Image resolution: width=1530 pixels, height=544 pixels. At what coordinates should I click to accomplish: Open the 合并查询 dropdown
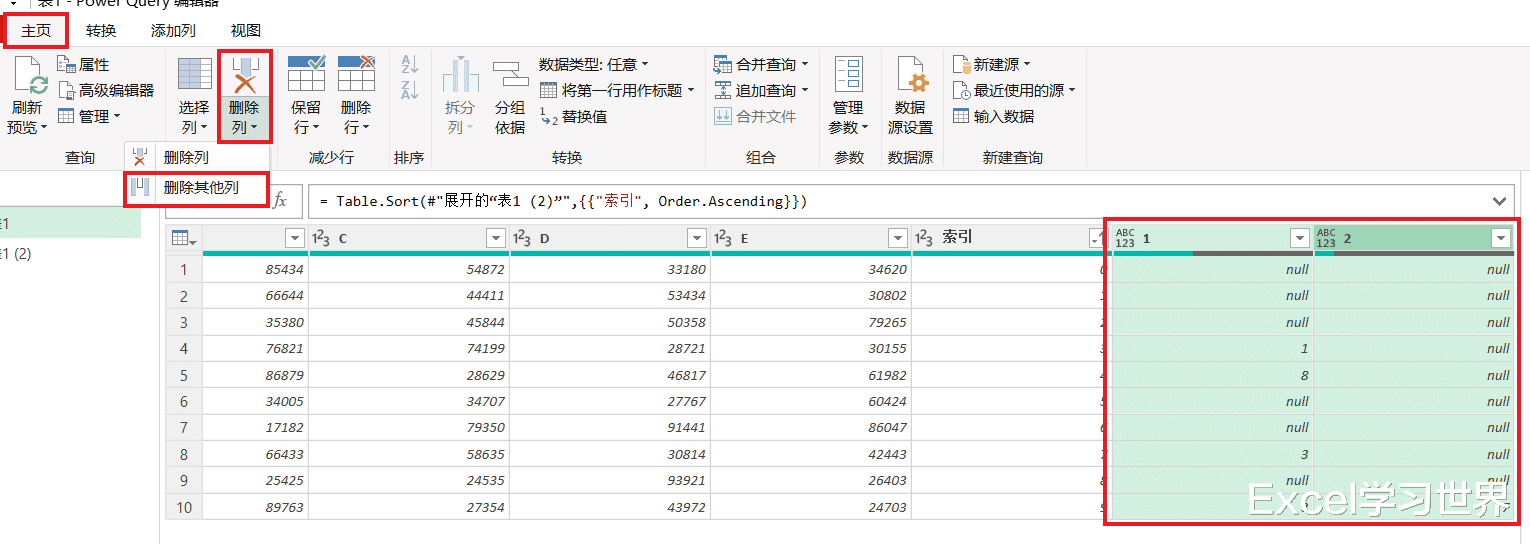760,65
